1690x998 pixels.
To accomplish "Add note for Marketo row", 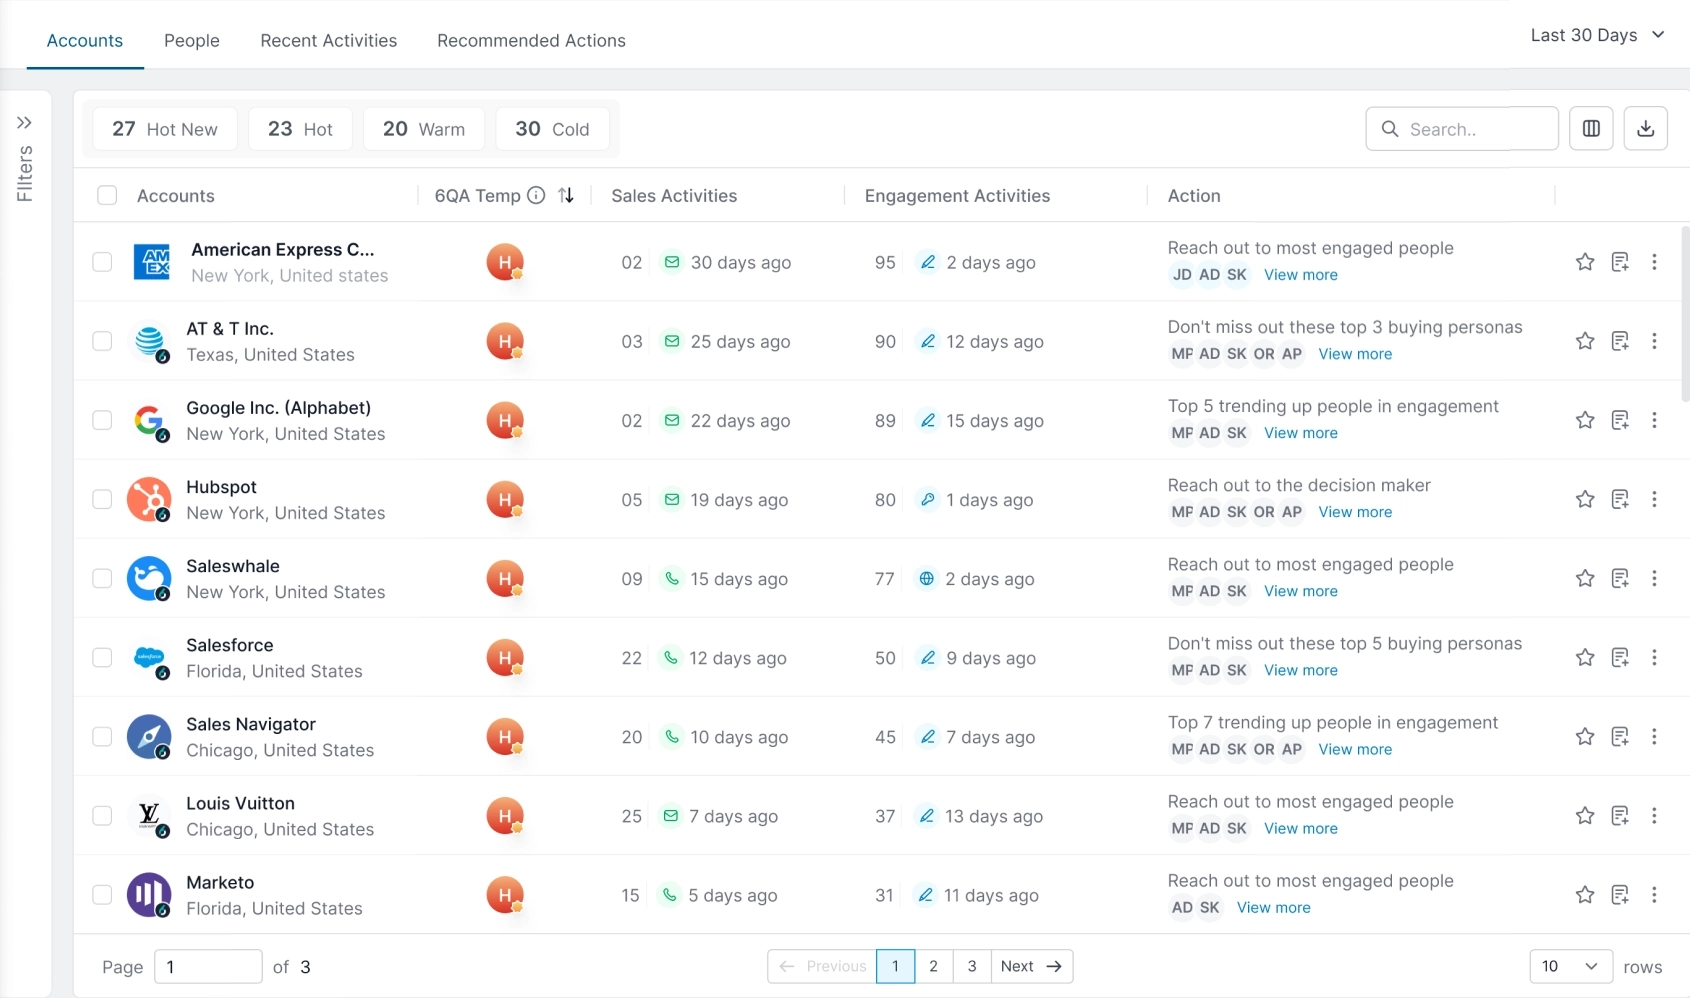I will click(x=1620, y=894).
